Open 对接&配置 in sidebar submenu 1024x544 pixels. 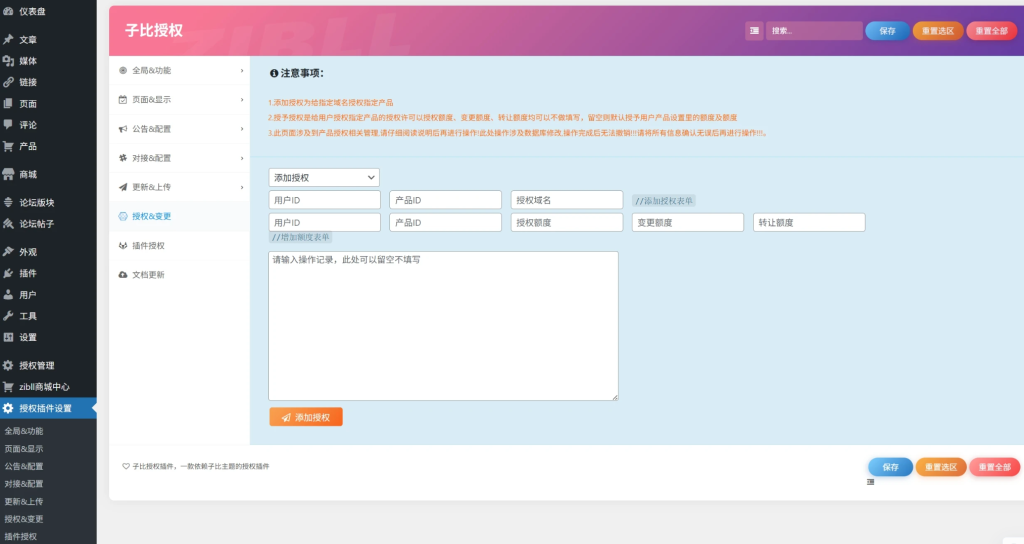[24, 484]
